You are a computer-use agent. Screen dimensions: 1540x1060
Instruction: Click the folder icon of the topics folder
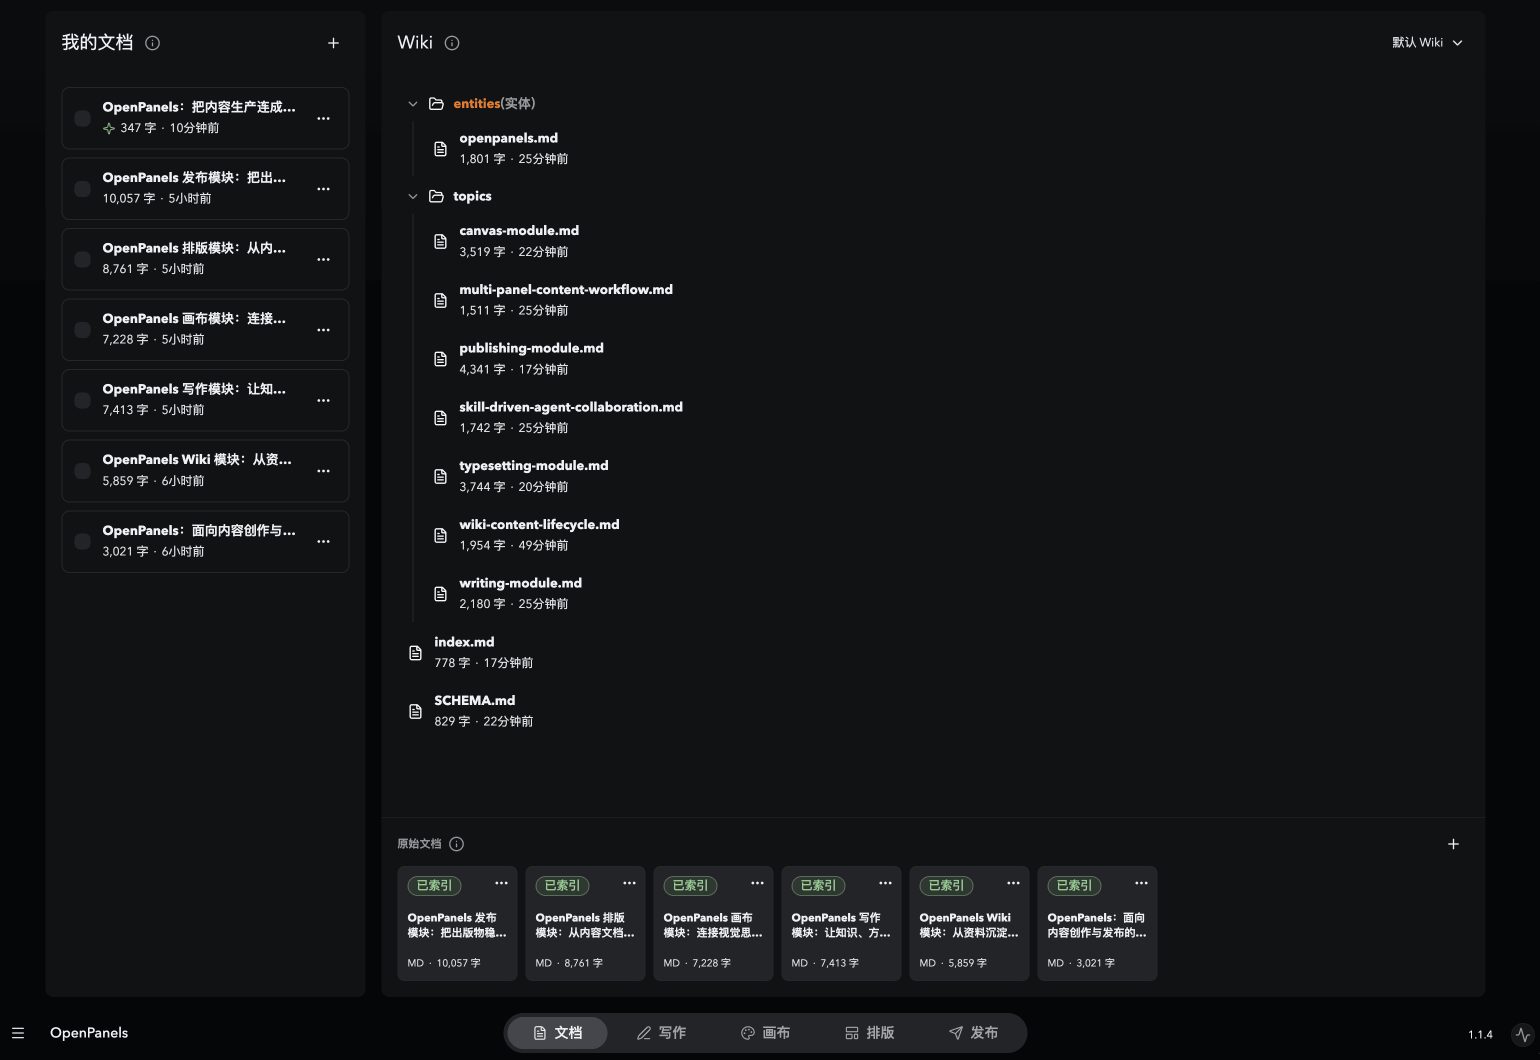436,196
